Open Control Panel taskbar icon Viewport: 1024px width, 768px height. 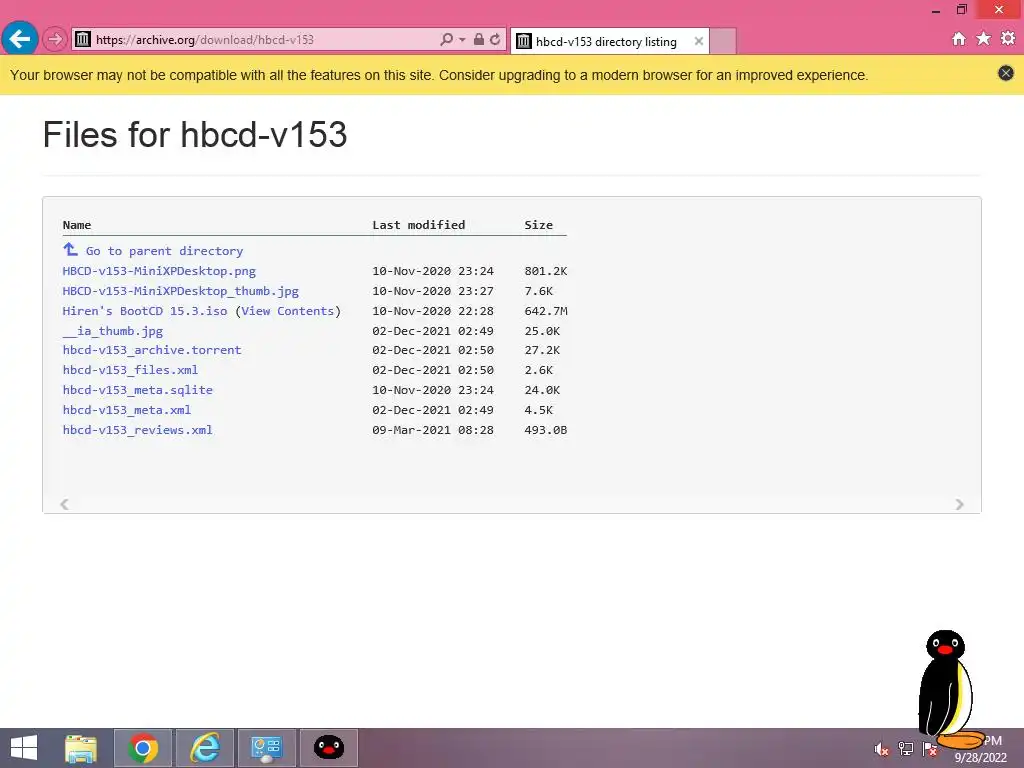pos(266,748)
